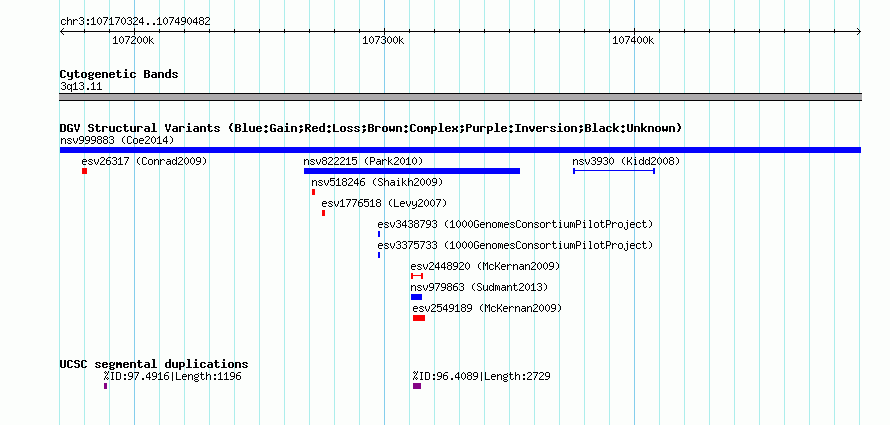Screen dimensions: 890x425
Task: Open esv3375733 1000GenomesConsortiumPilotProject label
Action: coord(515,245)
